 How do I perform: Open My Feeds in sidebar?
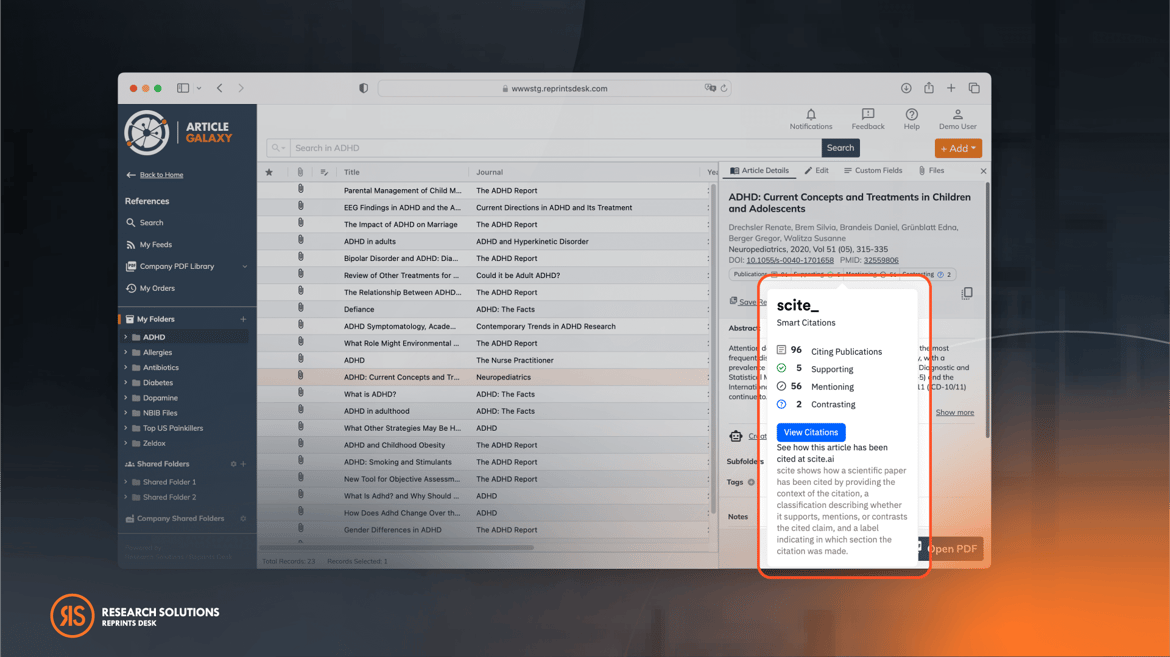155,245
